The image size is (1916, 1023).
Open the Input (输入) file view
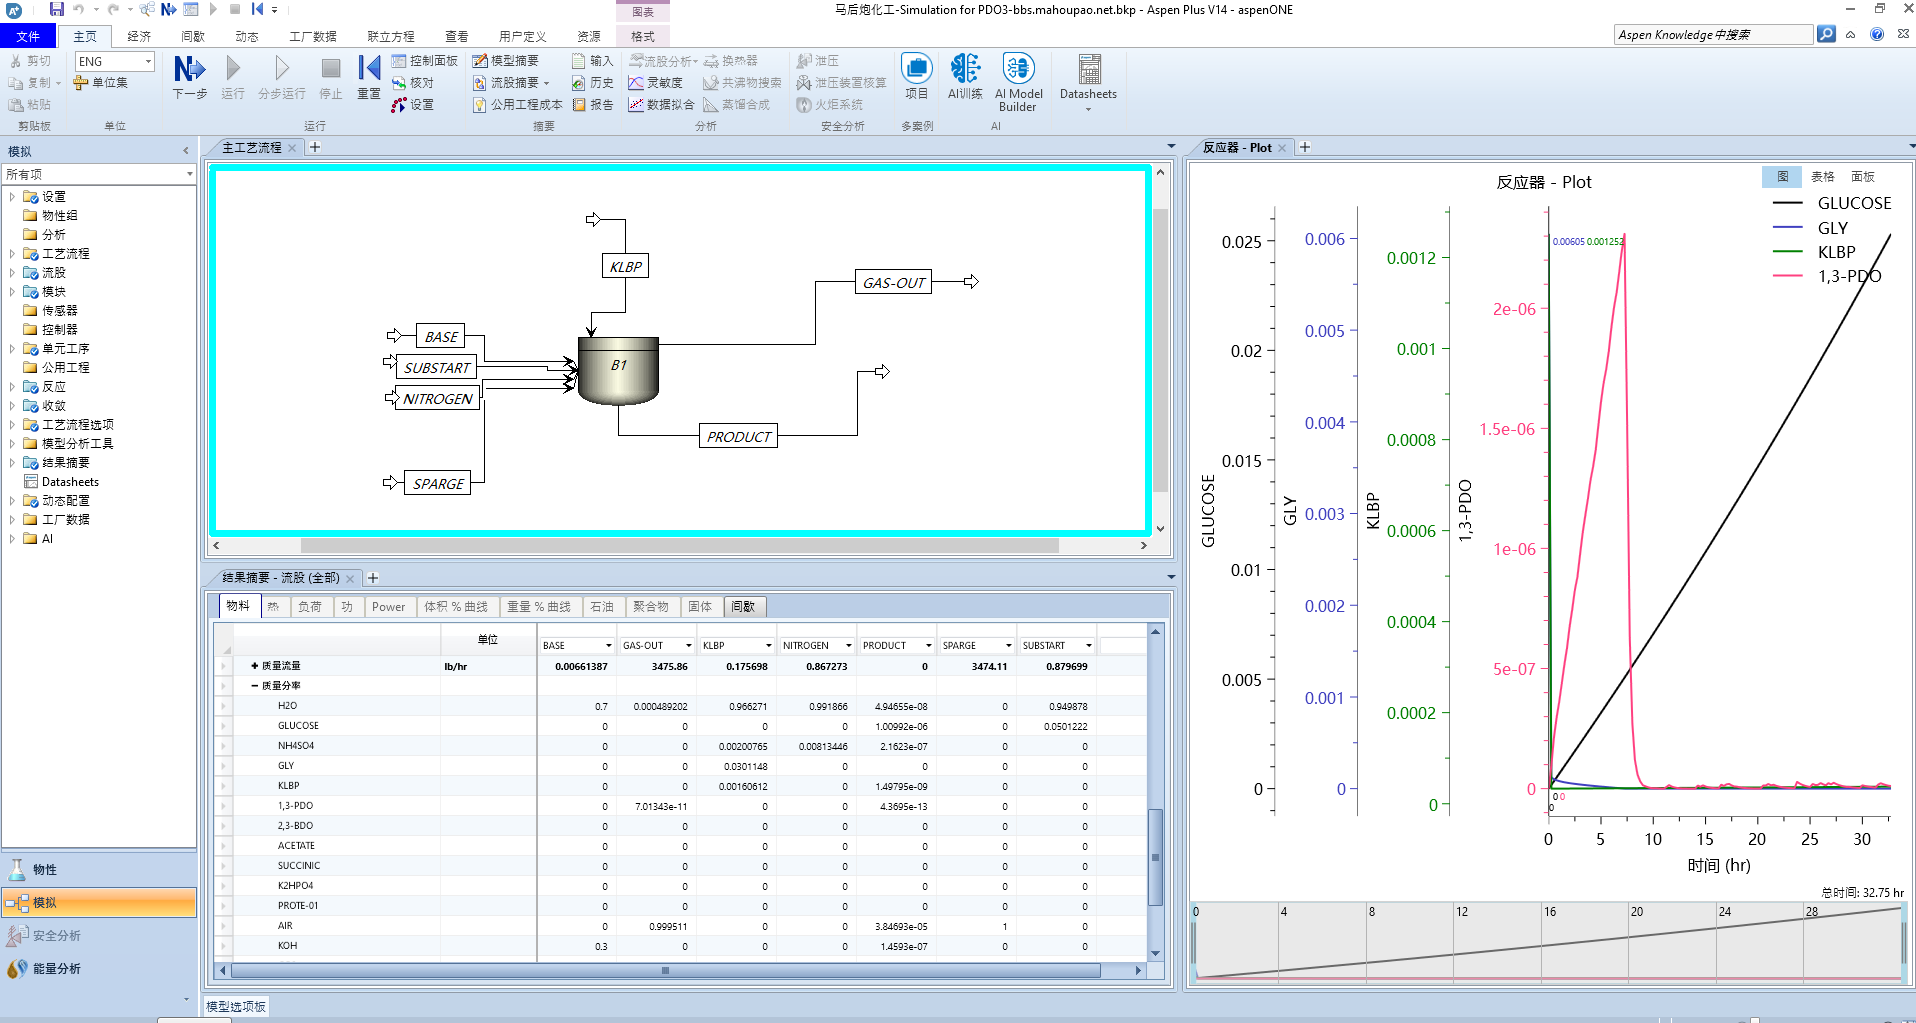click(x=592, y=61)
